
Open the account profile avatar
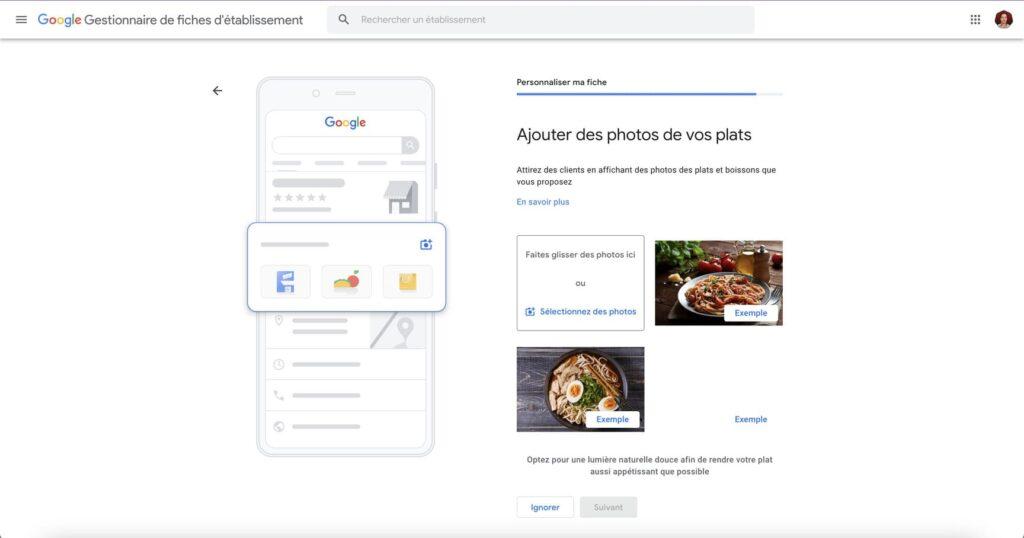coord(1003,20)
